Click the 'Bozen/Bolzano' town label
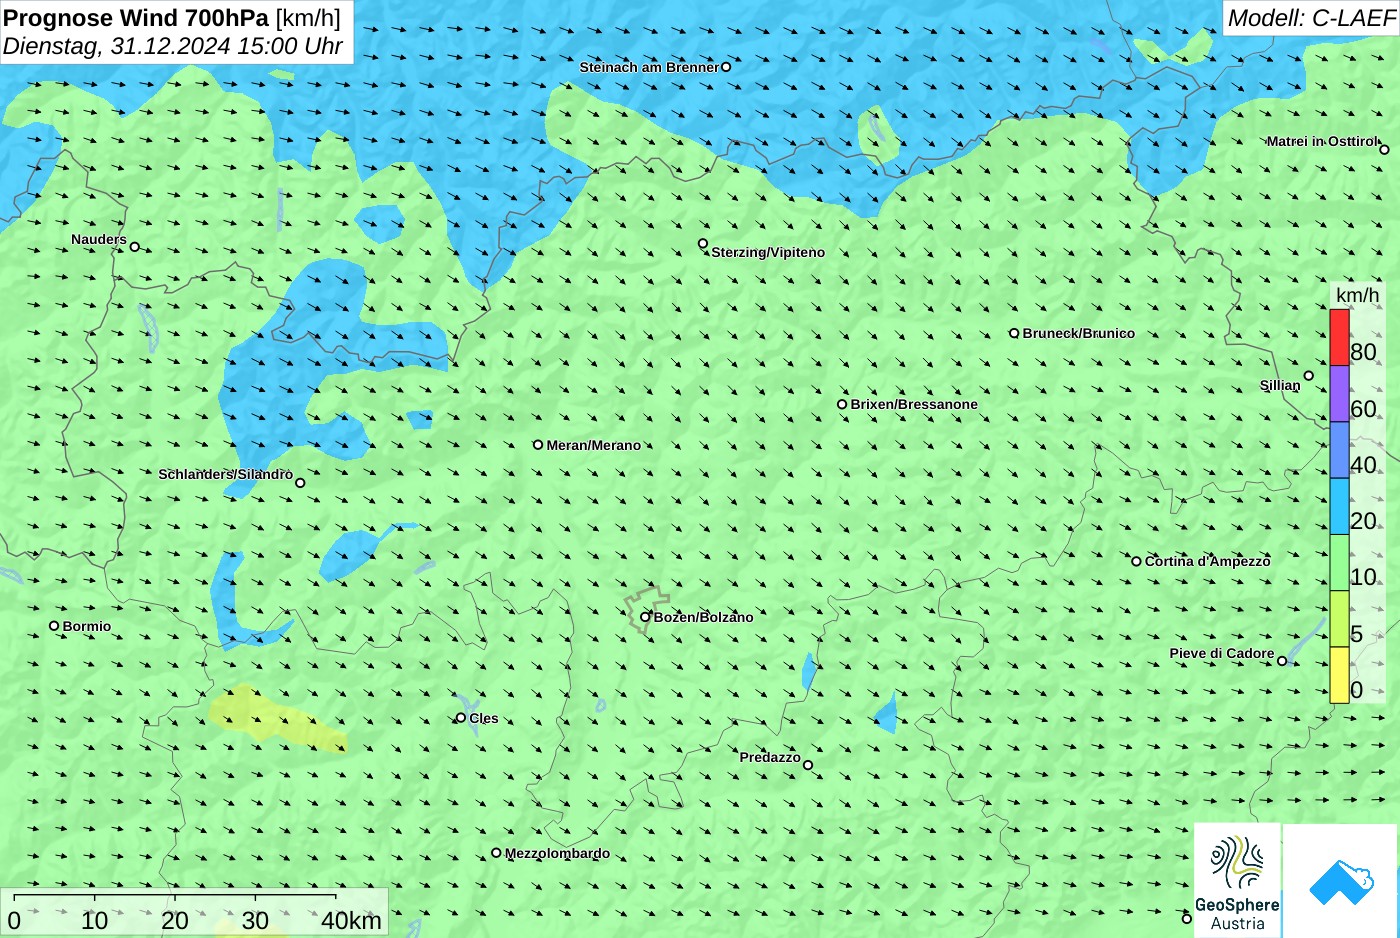 coord(704,617)
